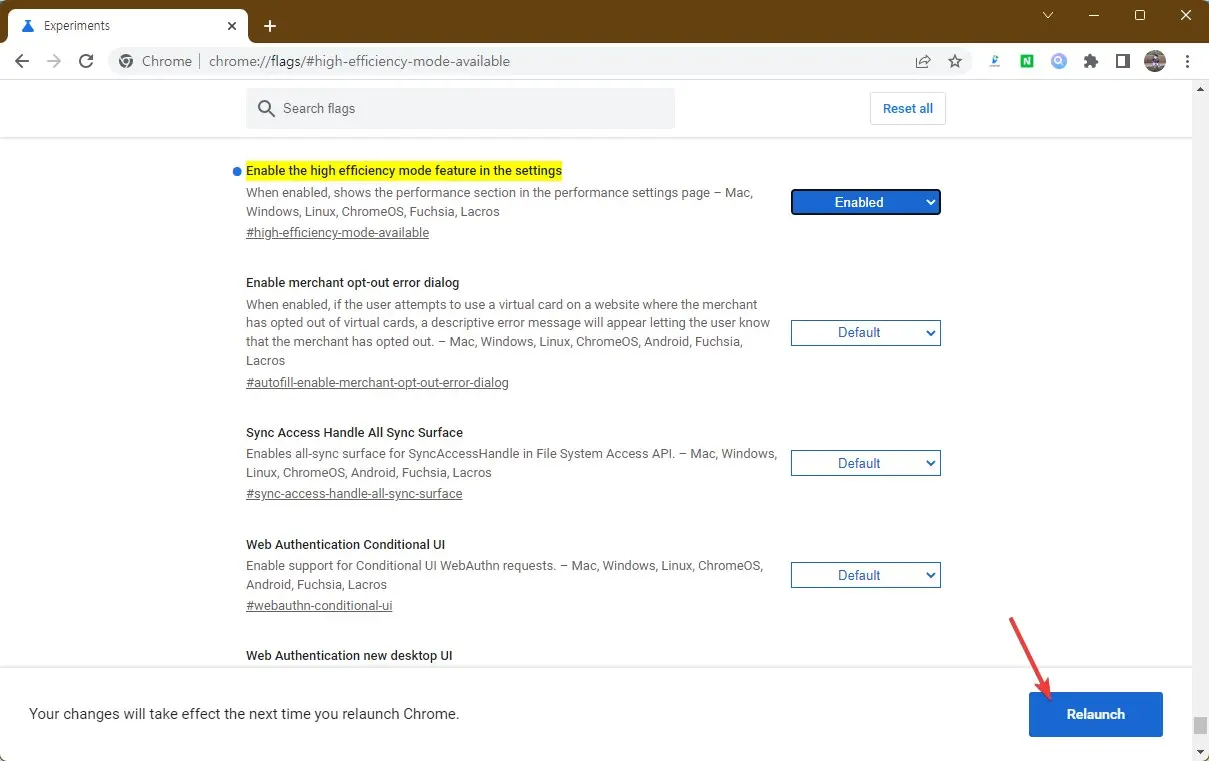Minimize the Chrome window

pyautogui.click(x=1094, y=15)
